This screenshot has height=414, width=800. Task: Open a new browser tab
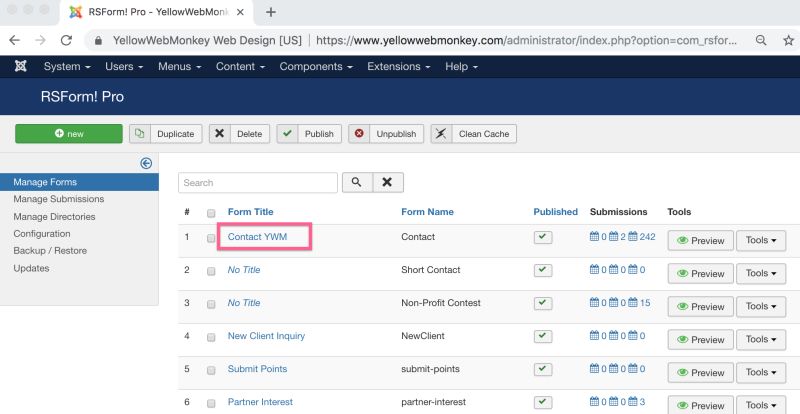click(x=271, y=12)
